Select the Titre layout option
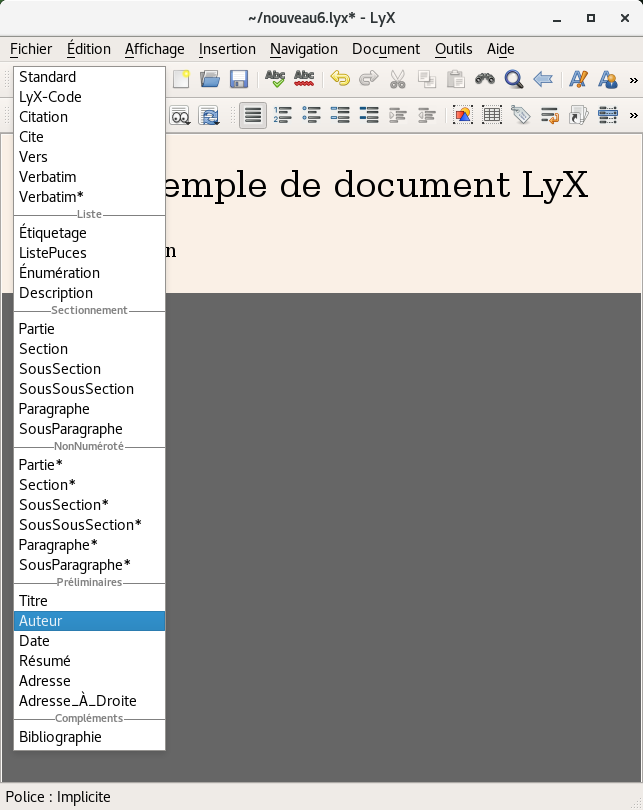The width and height of the screenshot is (643, 810). tap(89, 601)
